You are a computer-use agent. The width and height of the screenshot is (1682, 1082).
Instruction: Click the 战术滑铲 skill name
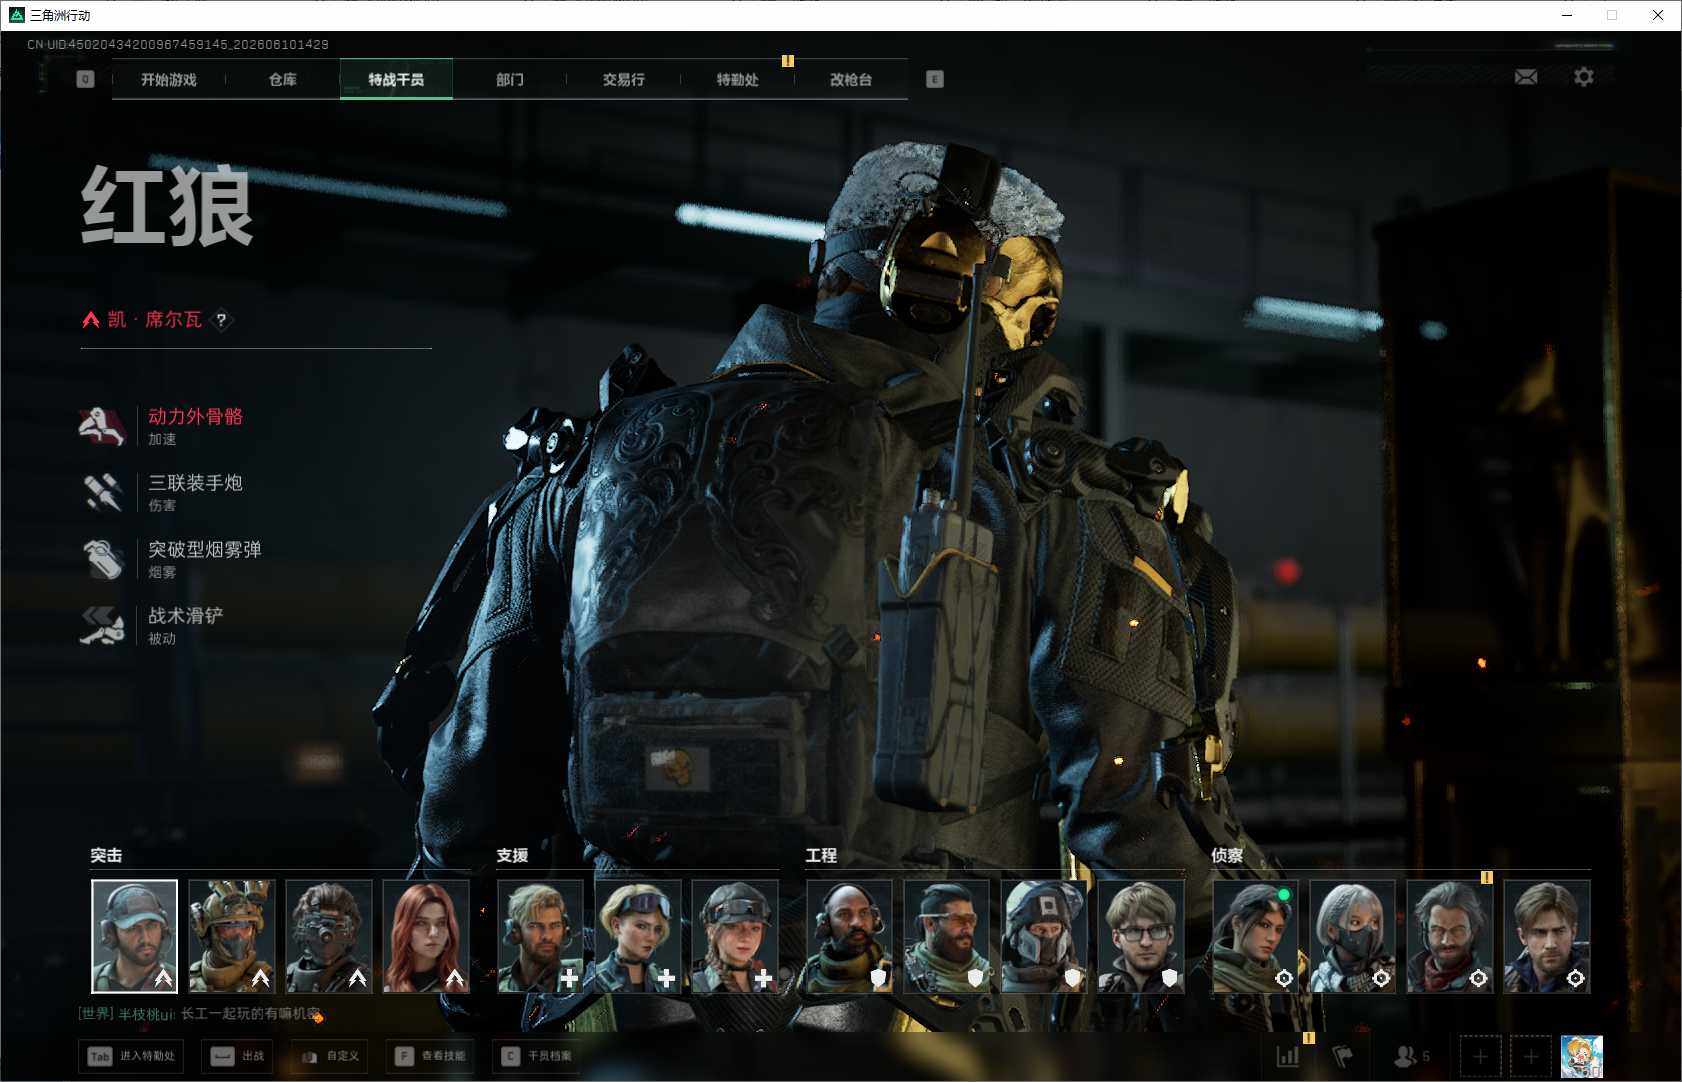(x=186, y=616)
